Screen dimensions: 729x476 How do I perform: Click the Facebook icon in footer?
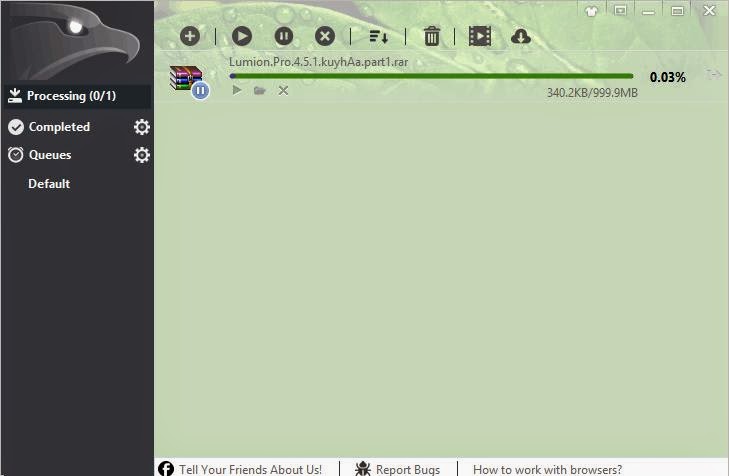click(166, 469)
